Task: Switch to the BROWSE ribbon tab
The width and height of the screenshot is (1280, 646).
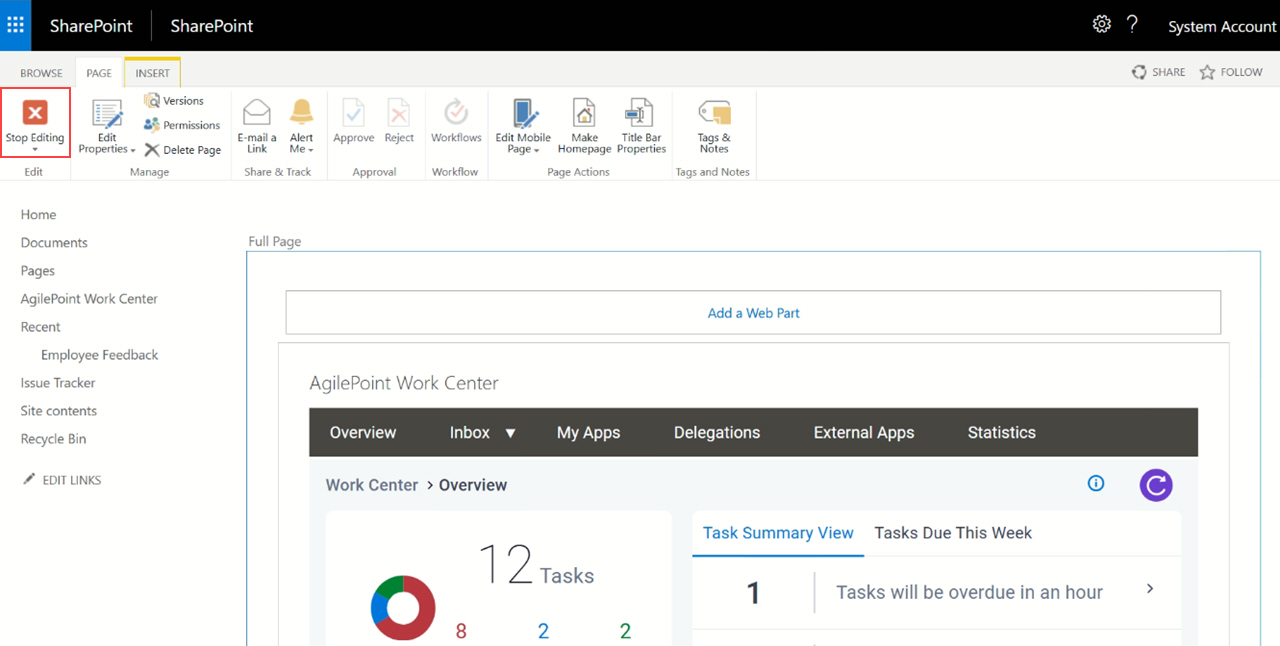Action: (x=41, y=73)
